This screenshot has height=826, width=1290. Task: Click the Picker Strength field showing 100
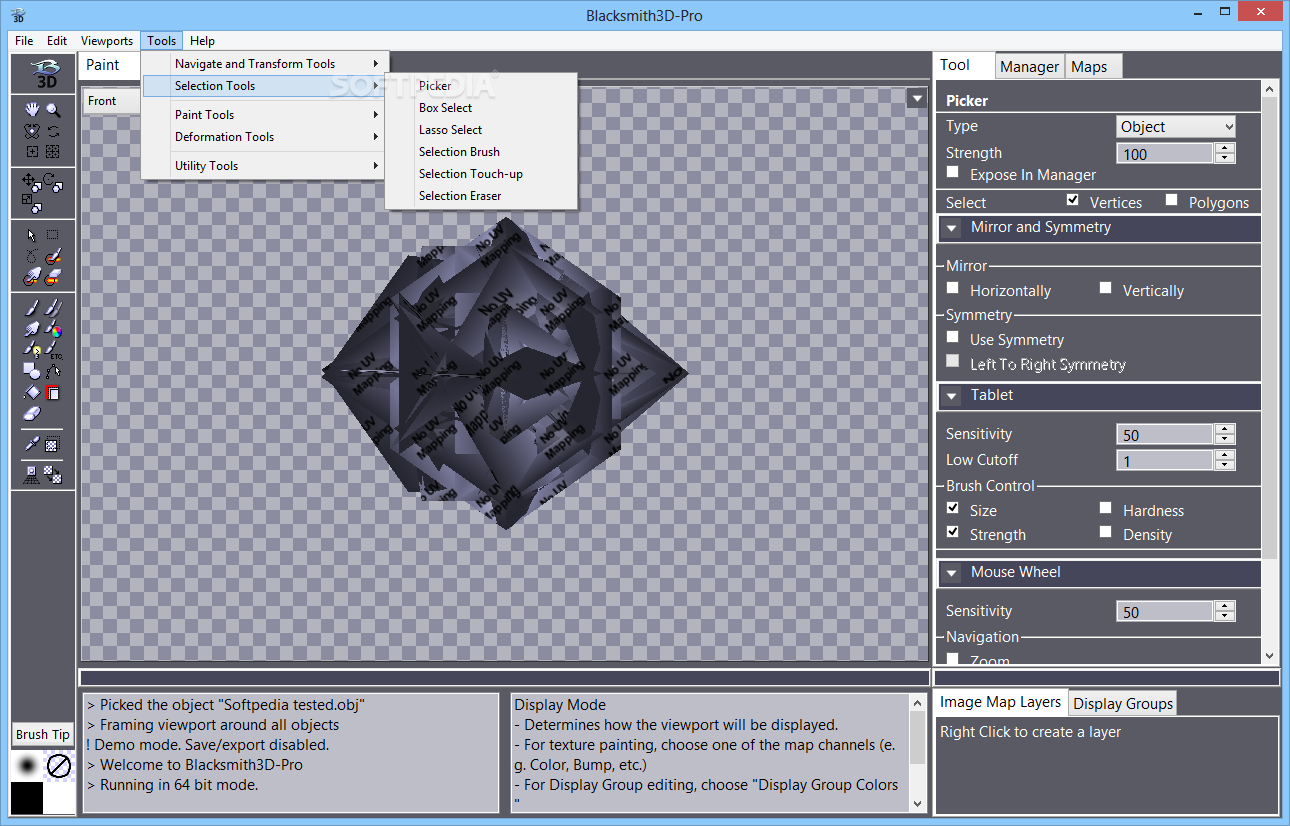click(1165, 154)
